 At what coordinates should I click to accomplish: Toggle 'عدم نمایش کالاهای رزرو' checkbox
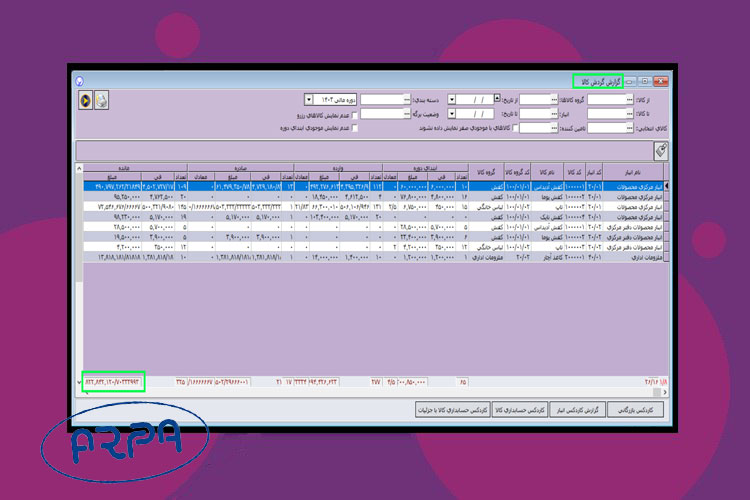[357, 114]
